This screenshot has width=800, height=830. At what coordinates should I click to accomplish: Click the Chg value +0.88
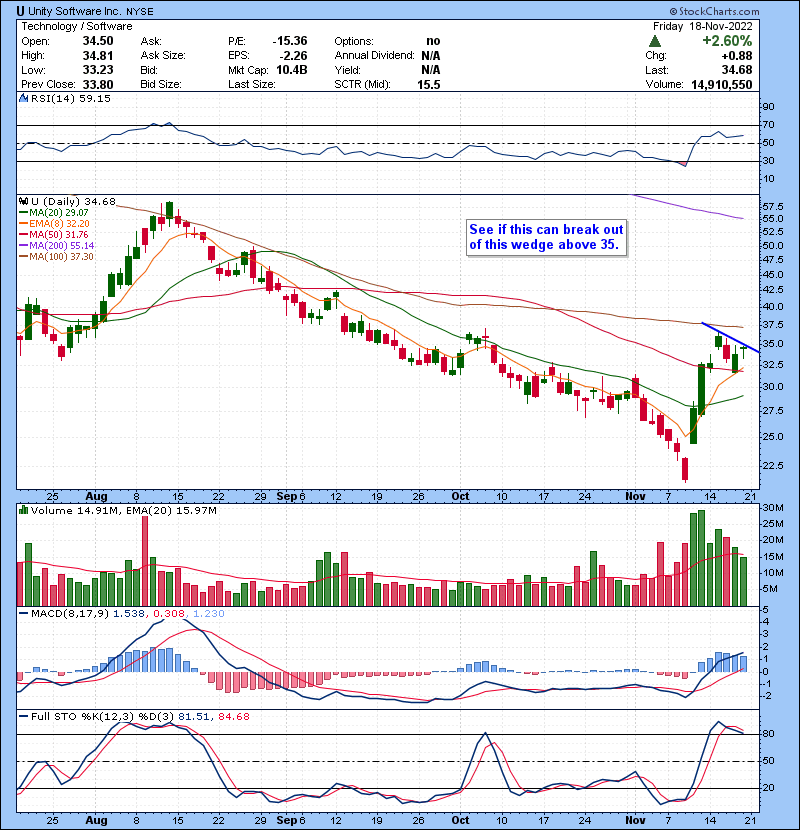(x=736, y=55)
